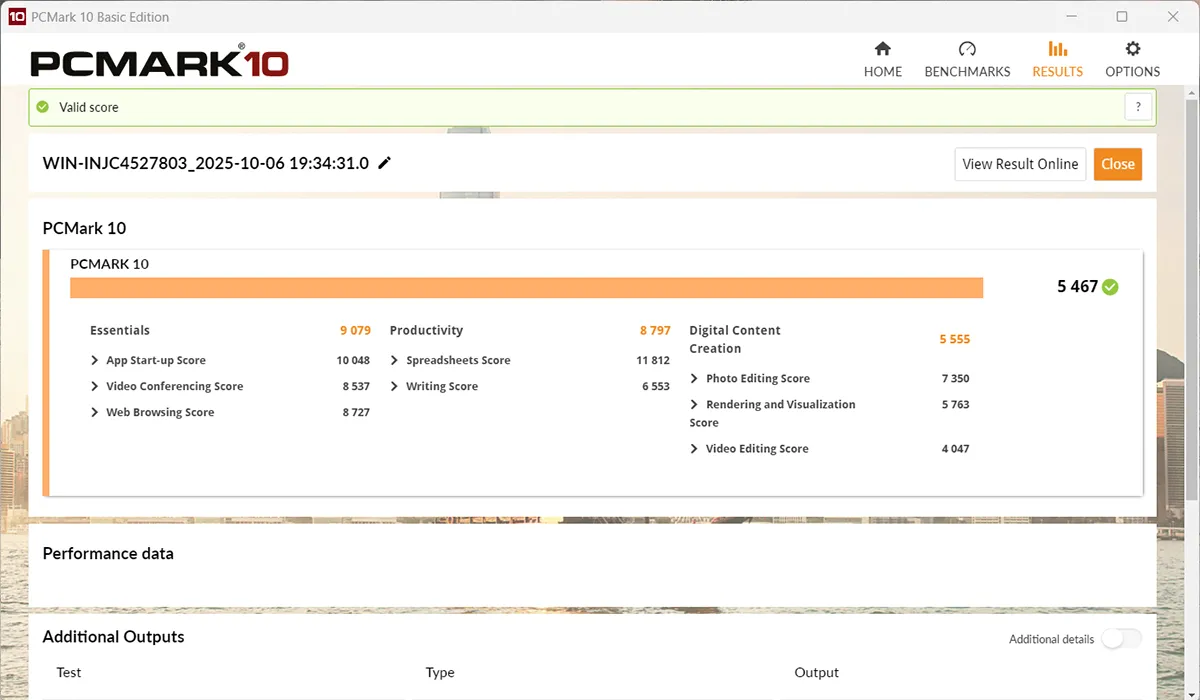Open the Options gear icon
1200x700 pixels.
[x=1132, y=49]
